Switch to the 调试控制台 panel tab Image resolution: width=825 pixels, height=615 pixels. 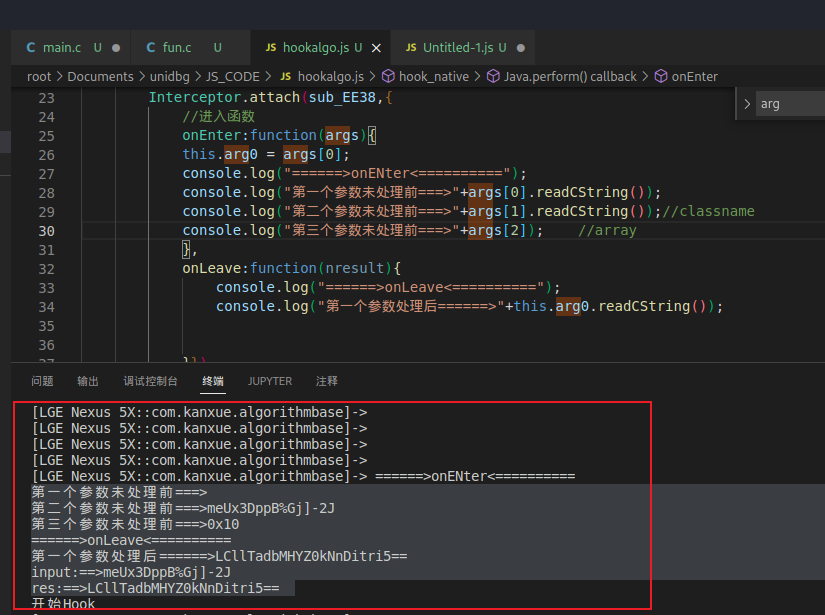[x=150, y=381]
